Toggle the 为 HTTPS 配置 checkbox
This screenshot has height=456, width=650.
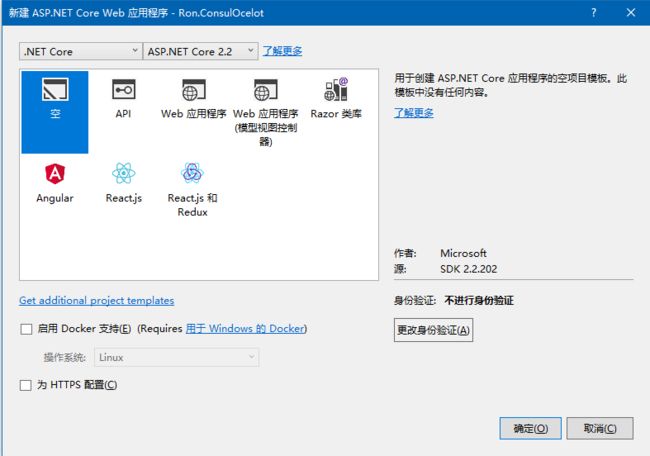[x=26, y=385]
